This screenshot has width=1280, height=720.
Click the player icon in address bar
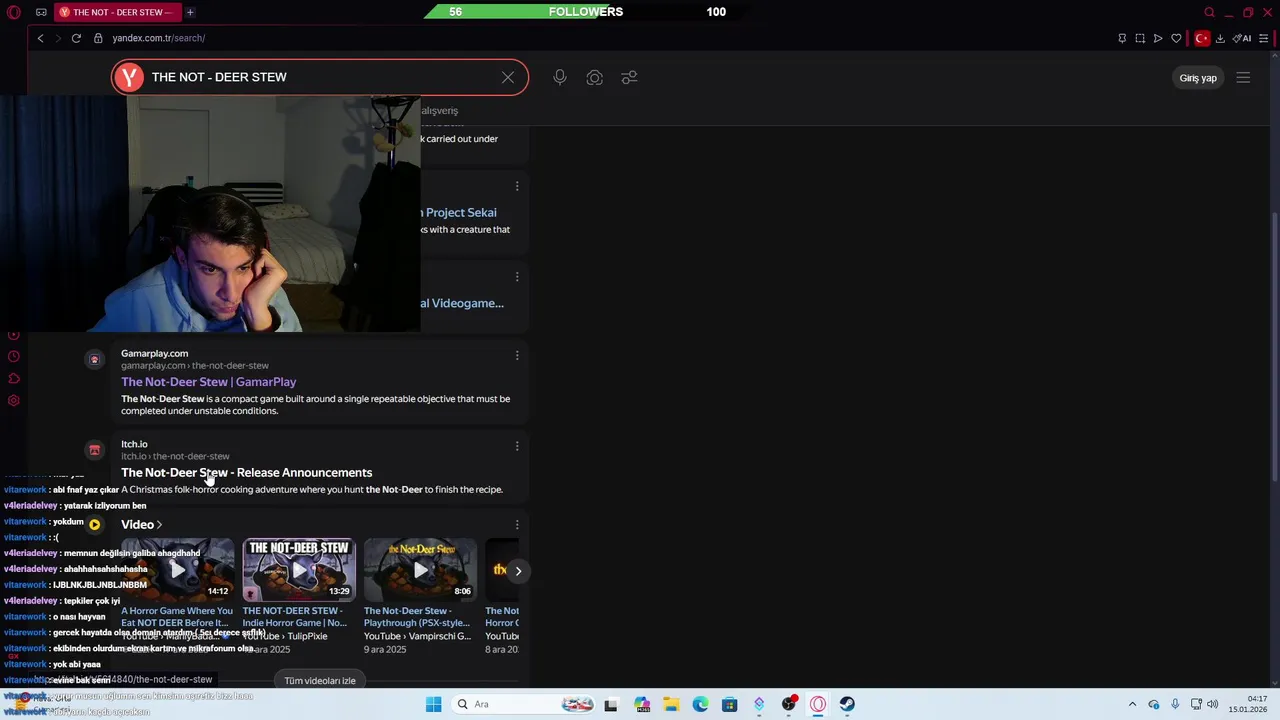[1158, 38]
